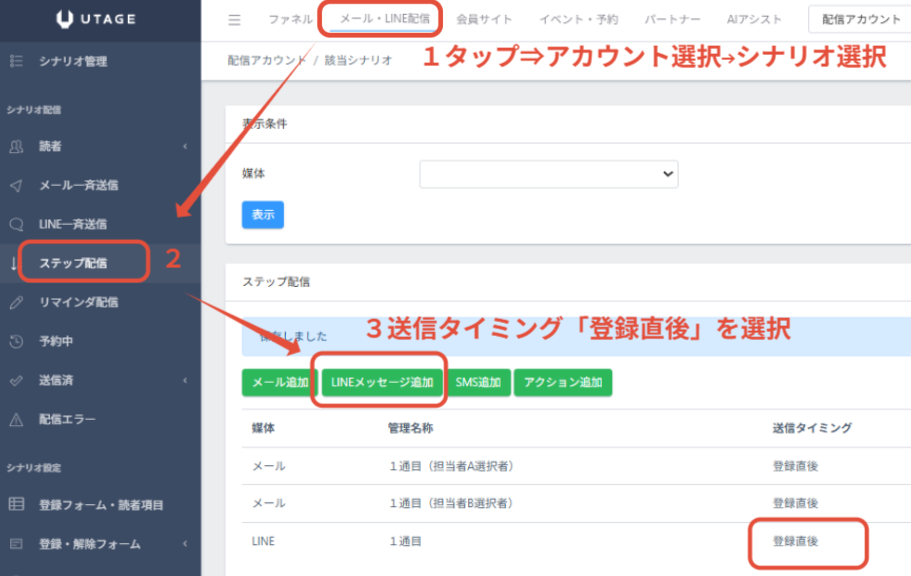Screen dimensions: 911x576
Task: Click the 送信タイミング column header
Action: pyautogui.click(x=812, y=428)
